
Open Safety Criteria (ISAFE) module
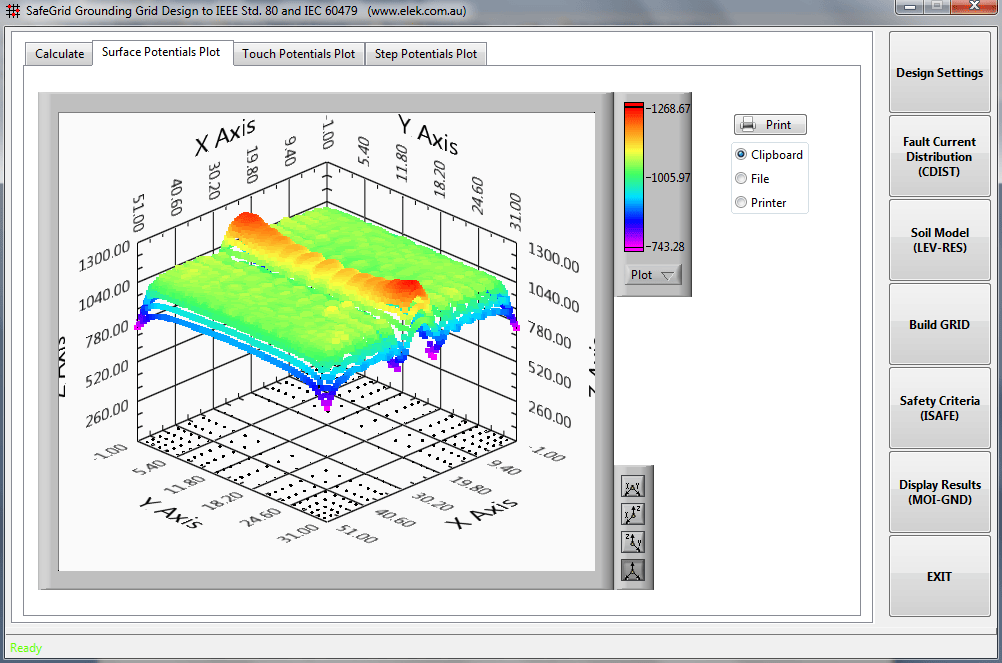939,408
